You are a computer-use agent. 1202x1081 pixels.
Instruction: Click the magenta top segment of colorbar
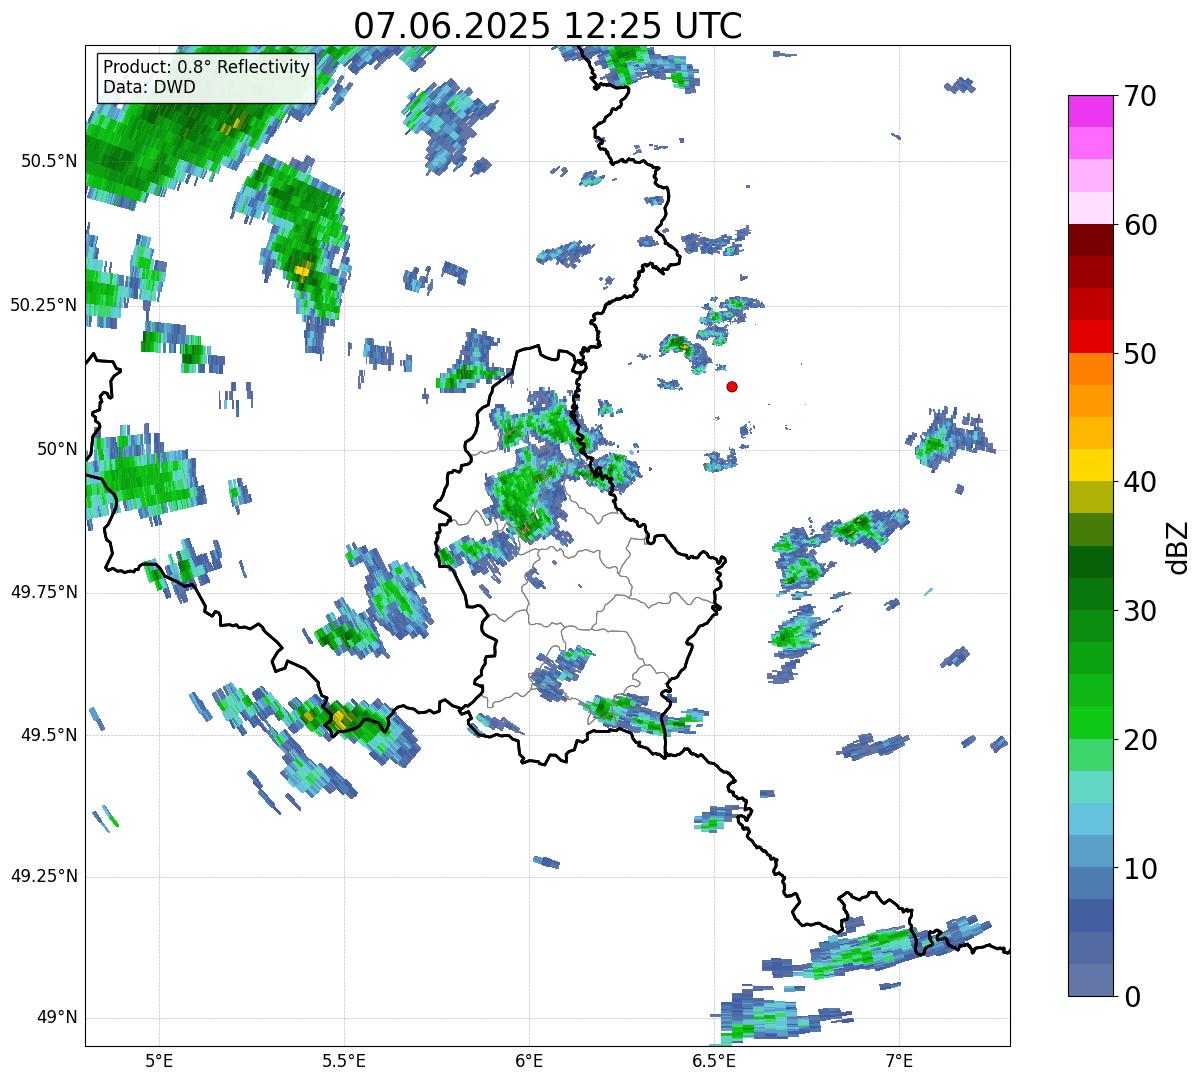(1089, 111)
